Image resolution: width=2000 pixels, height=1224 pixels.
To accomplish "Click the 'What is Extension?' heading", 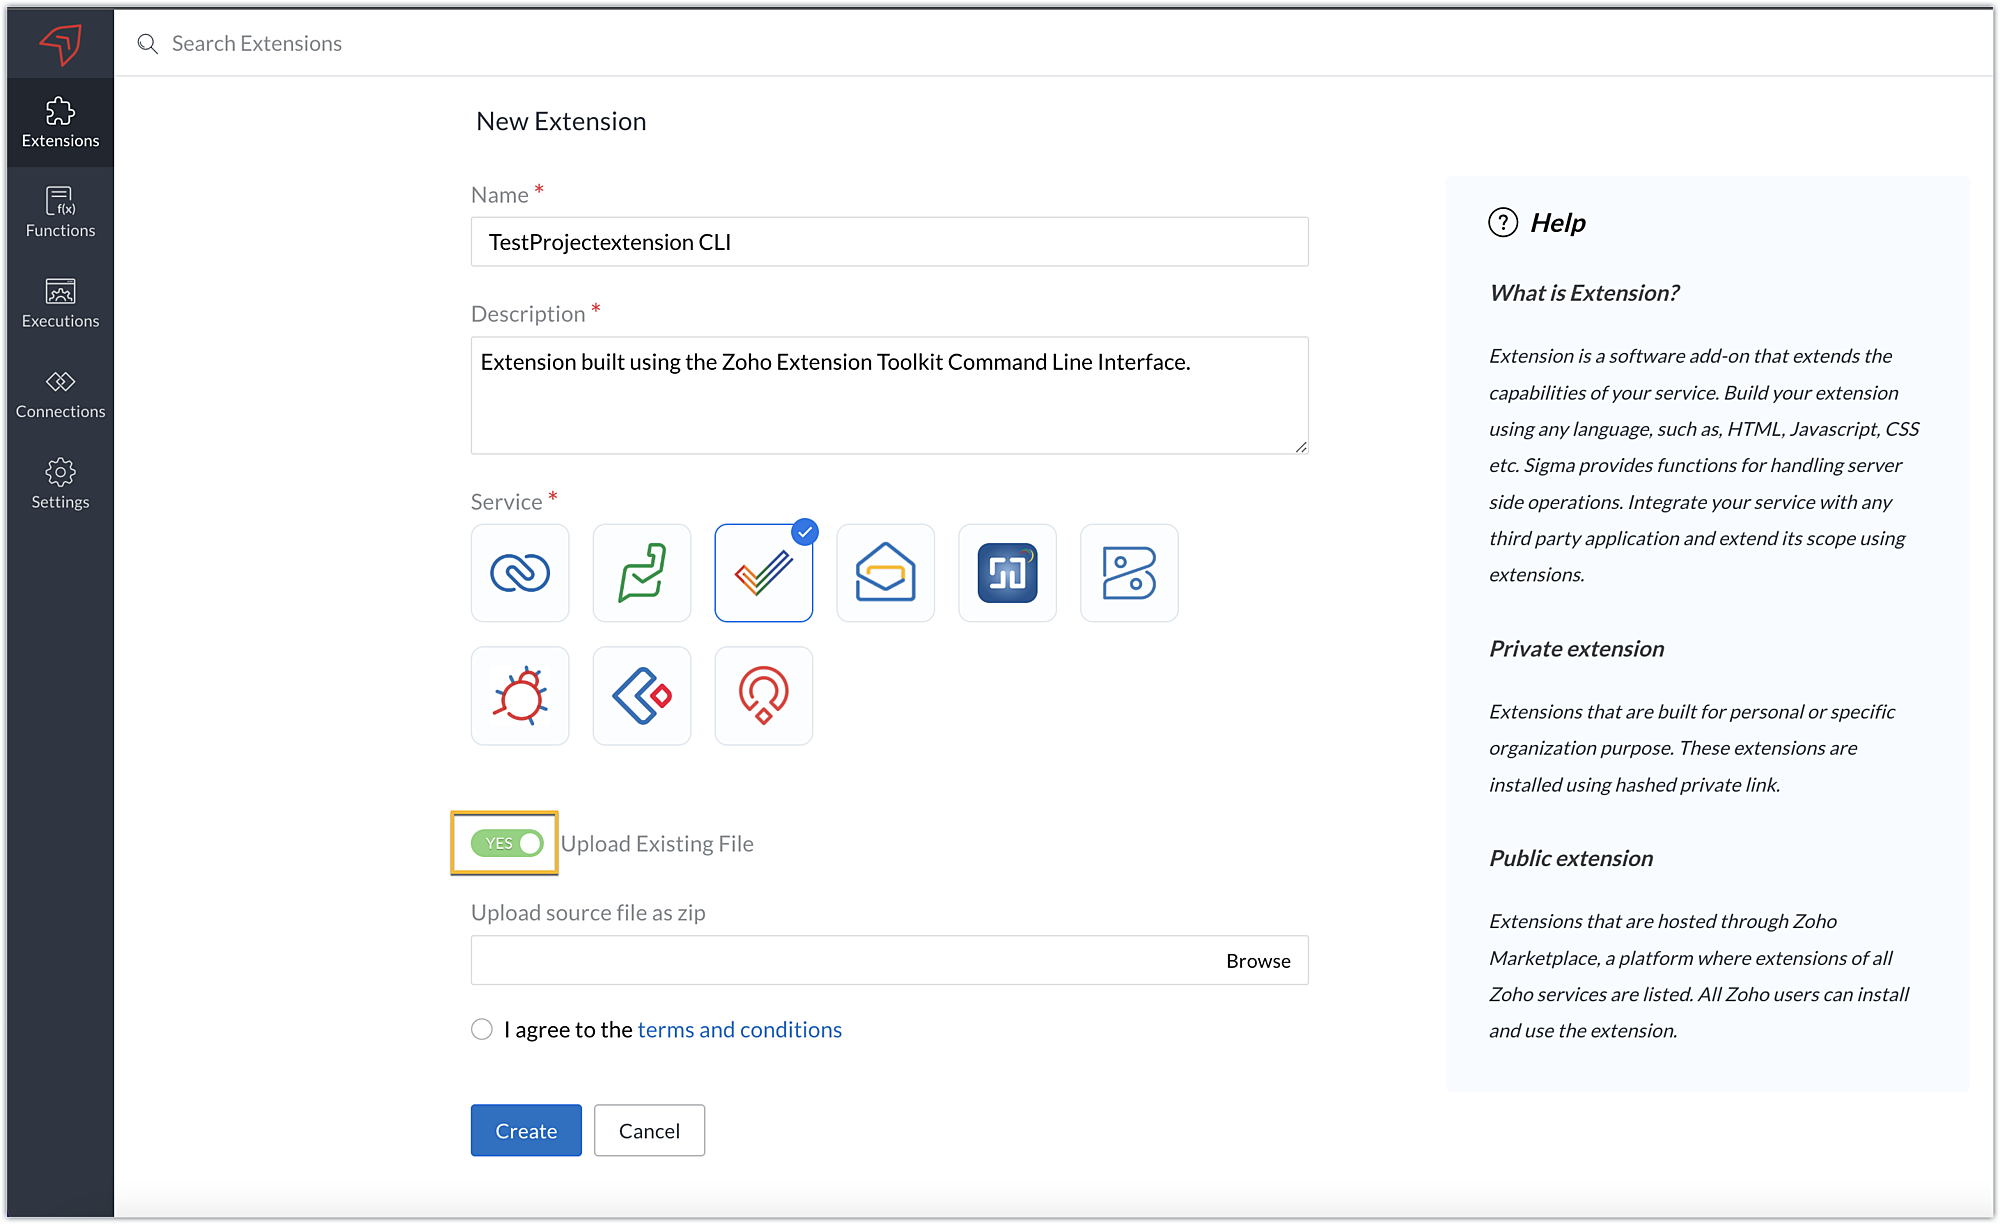I will 1584,293.
